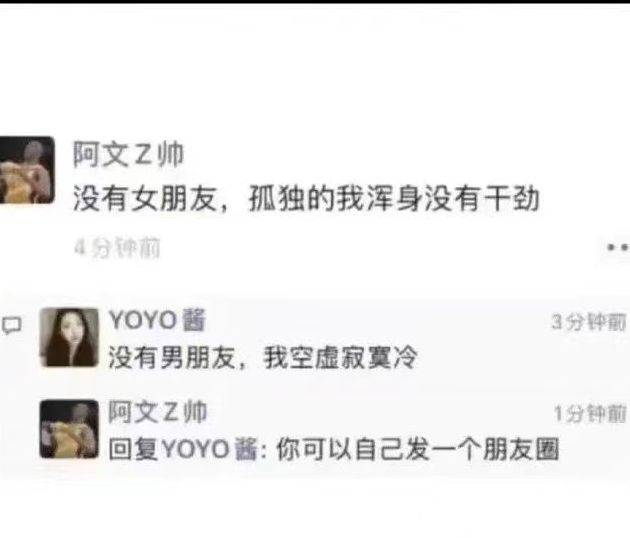The image size is (630, 538).
Task: Click the 4分钟前 timestamp under the post
Action: click(117, 247)
